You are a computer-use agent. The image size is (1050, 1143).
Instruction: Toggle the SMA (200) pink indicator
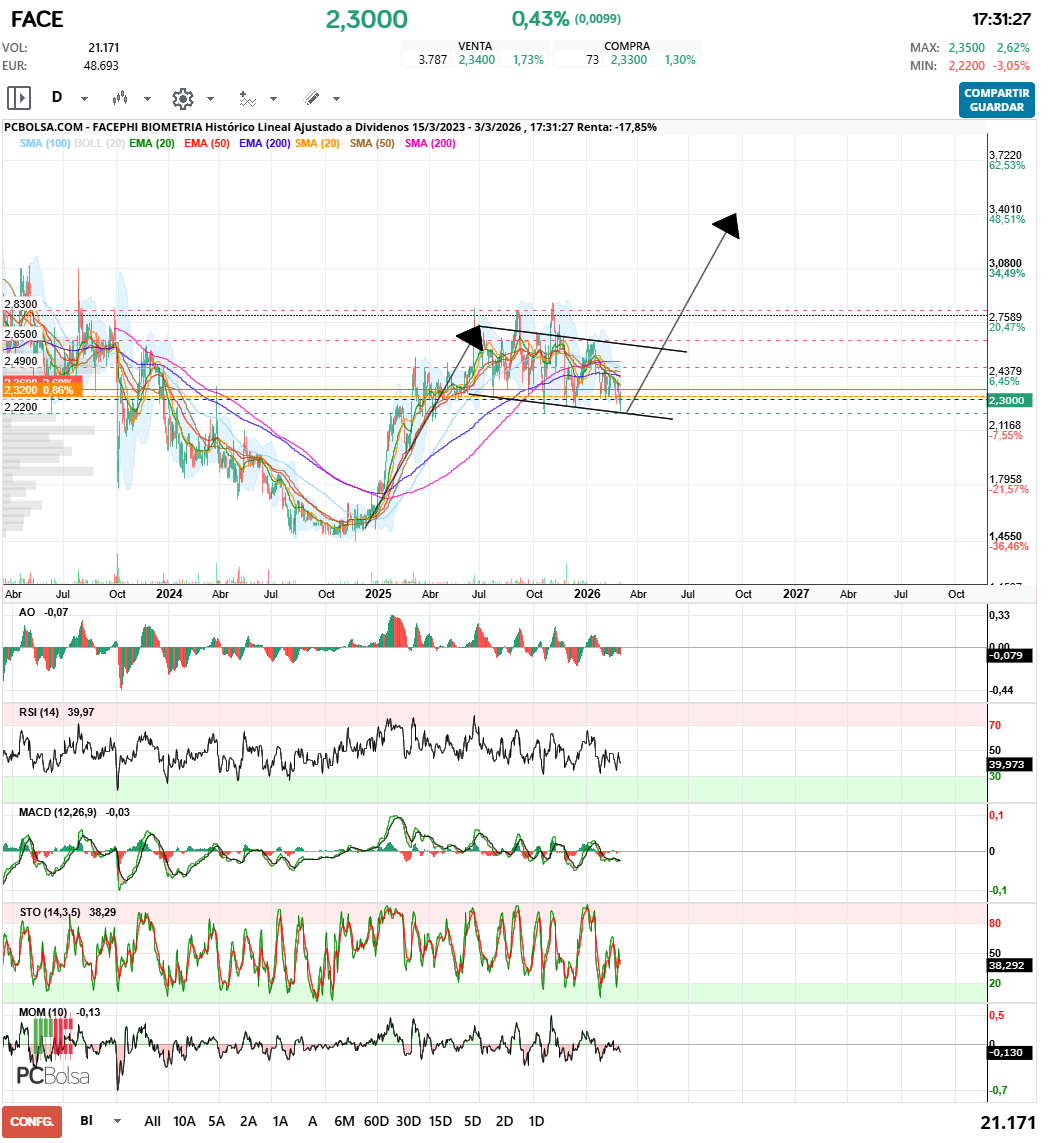point(430,144)
